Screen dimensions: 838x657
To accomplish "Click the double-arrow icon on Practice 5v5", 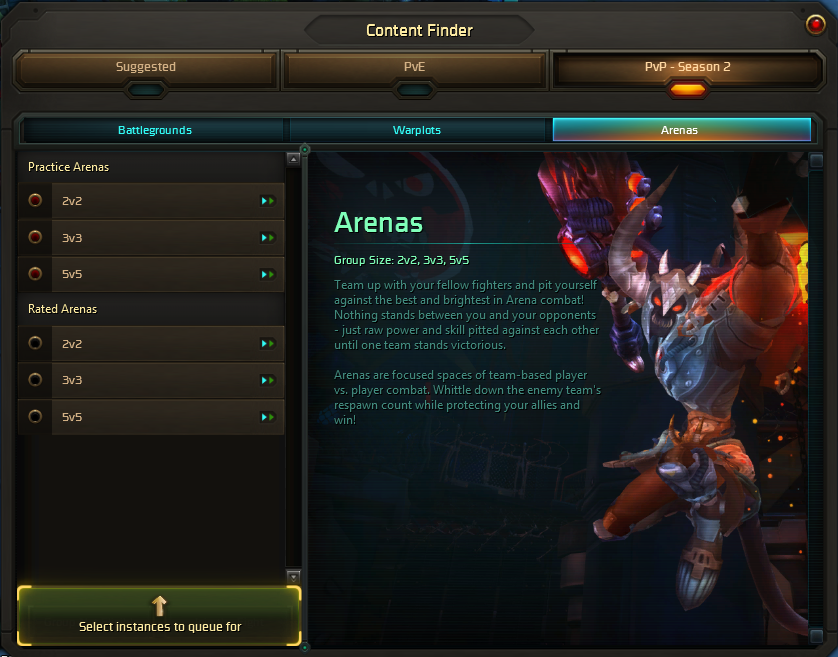I will (268, 274).
